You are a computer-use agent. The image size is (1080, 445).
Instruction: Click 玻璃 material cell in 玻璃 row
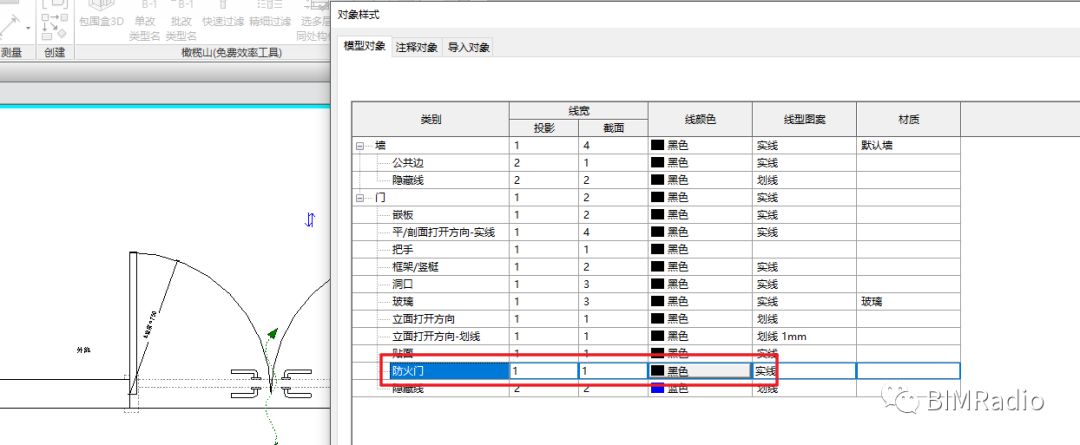click(908, 301)
